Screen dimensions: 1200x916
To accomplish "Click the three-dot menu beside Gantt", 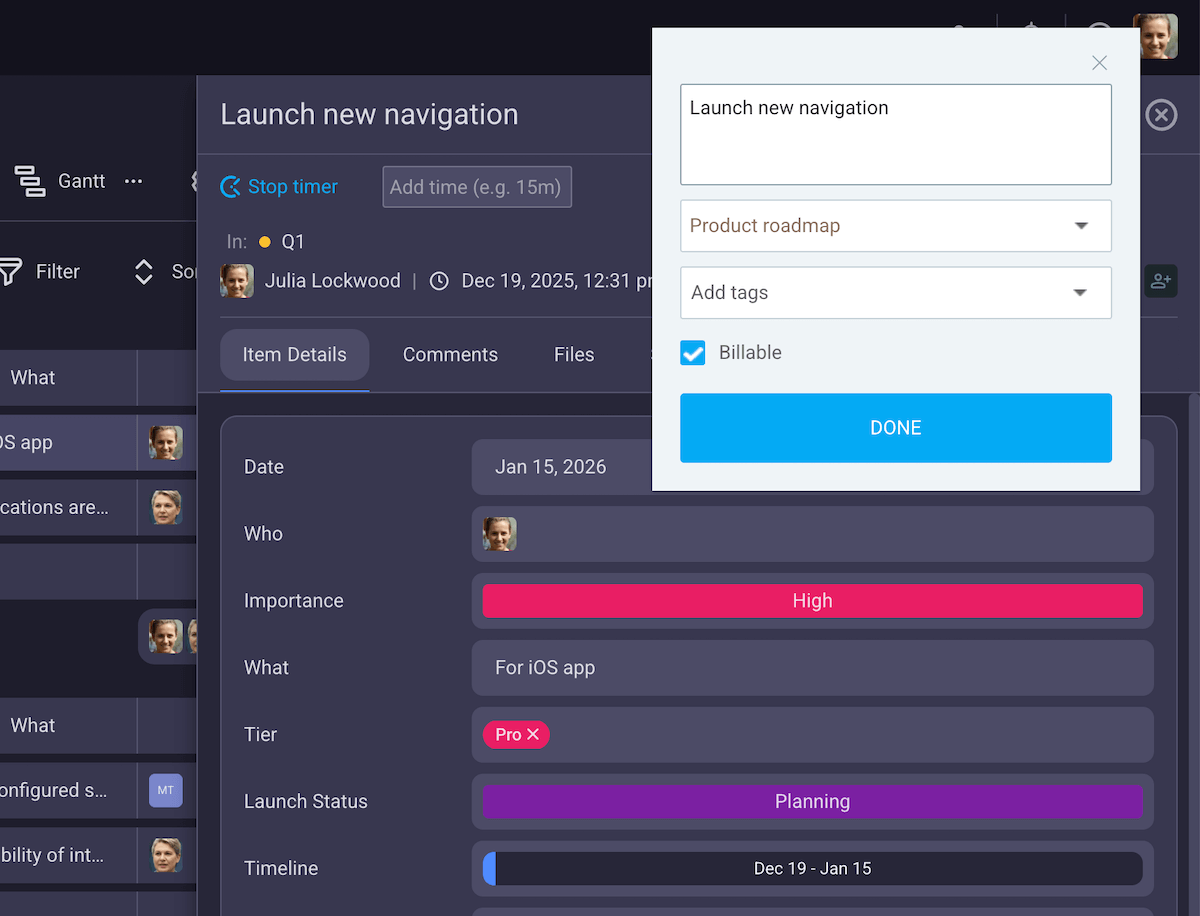I will coord(134,181).
